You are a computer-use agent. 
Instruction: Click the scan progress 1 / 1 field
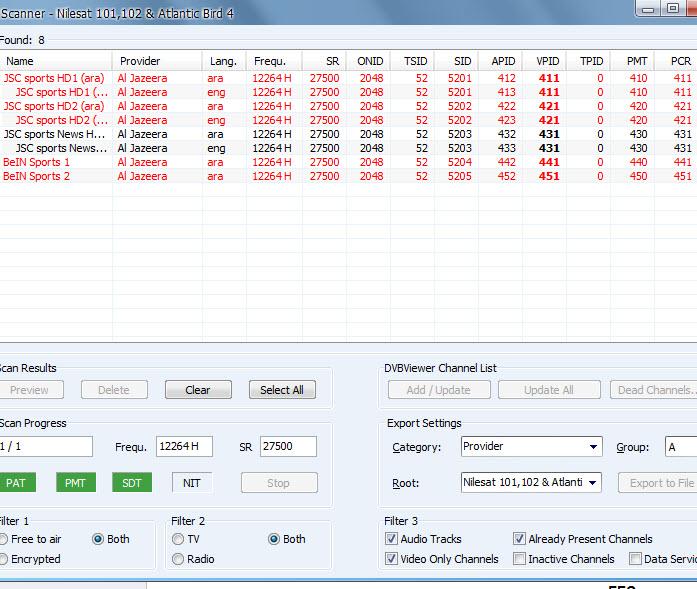click(46, 446)
